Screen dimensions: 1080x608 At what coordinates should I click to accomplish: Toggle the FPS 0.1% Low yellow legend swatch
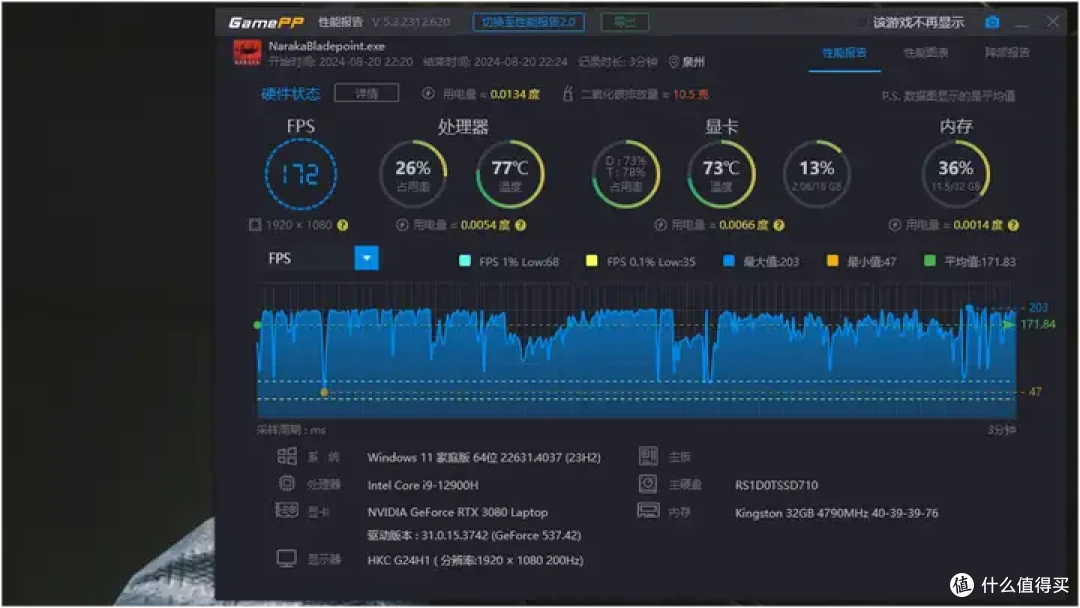(592, 261)
